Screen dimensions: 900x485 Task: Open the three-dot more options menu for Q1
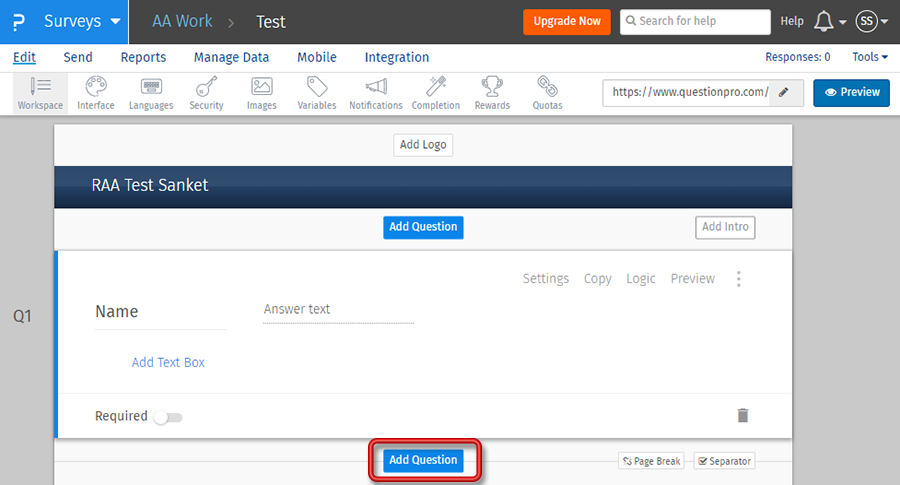739,279
